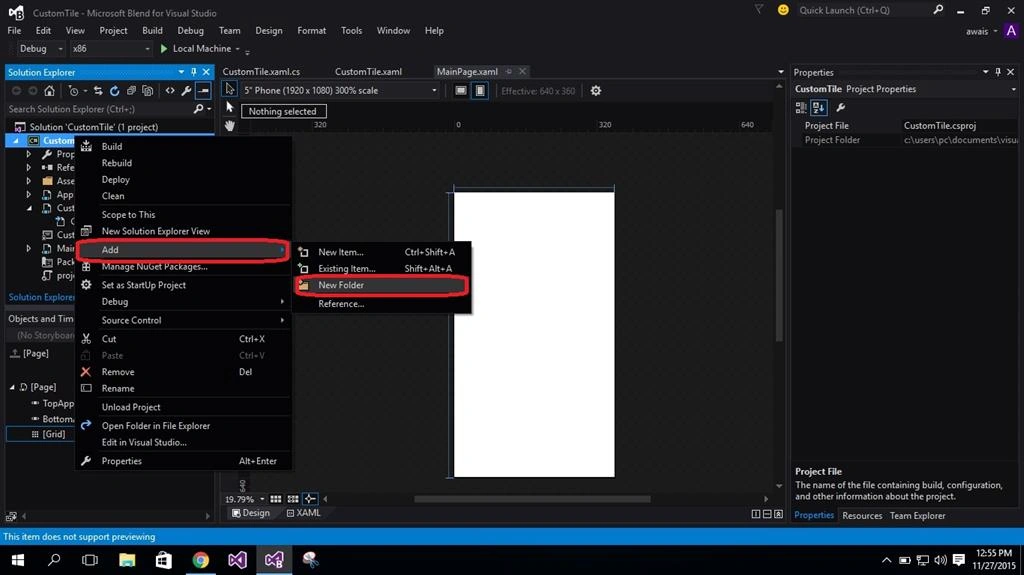Viewport: 1024px width, 575px height.
Task: Click the horizontal scrollbar of the designer
Action: click(x=532, y=499)
